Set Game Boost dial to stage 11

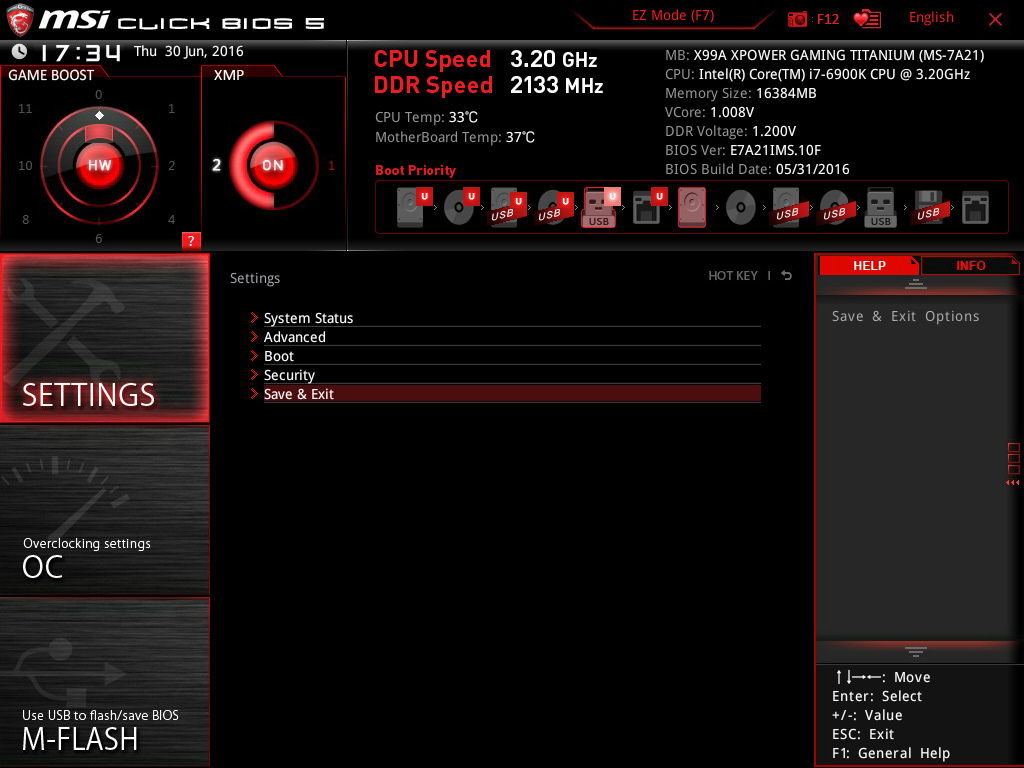pos(25,108)
